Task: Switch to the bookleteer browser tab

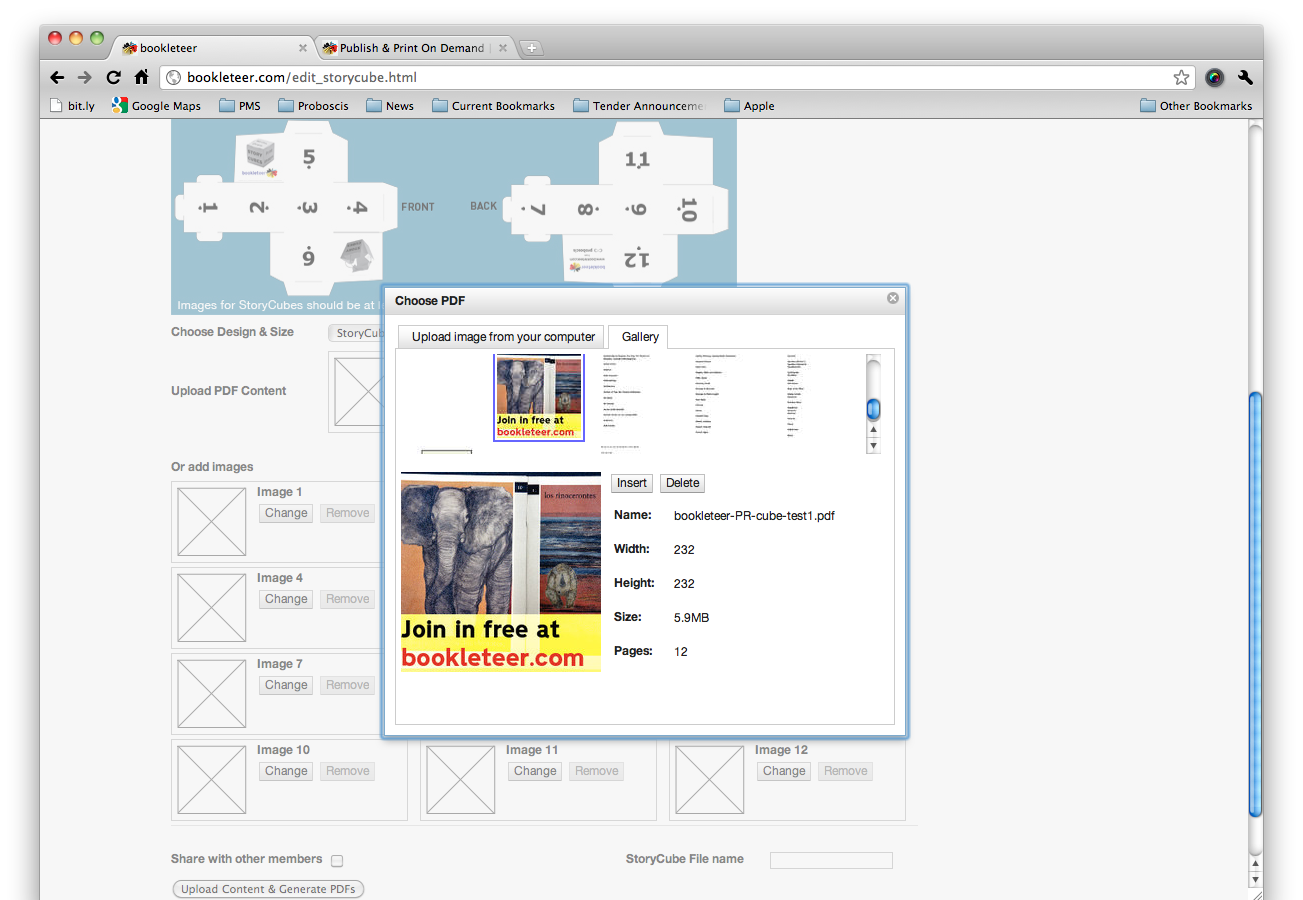Action: [215, 48]
